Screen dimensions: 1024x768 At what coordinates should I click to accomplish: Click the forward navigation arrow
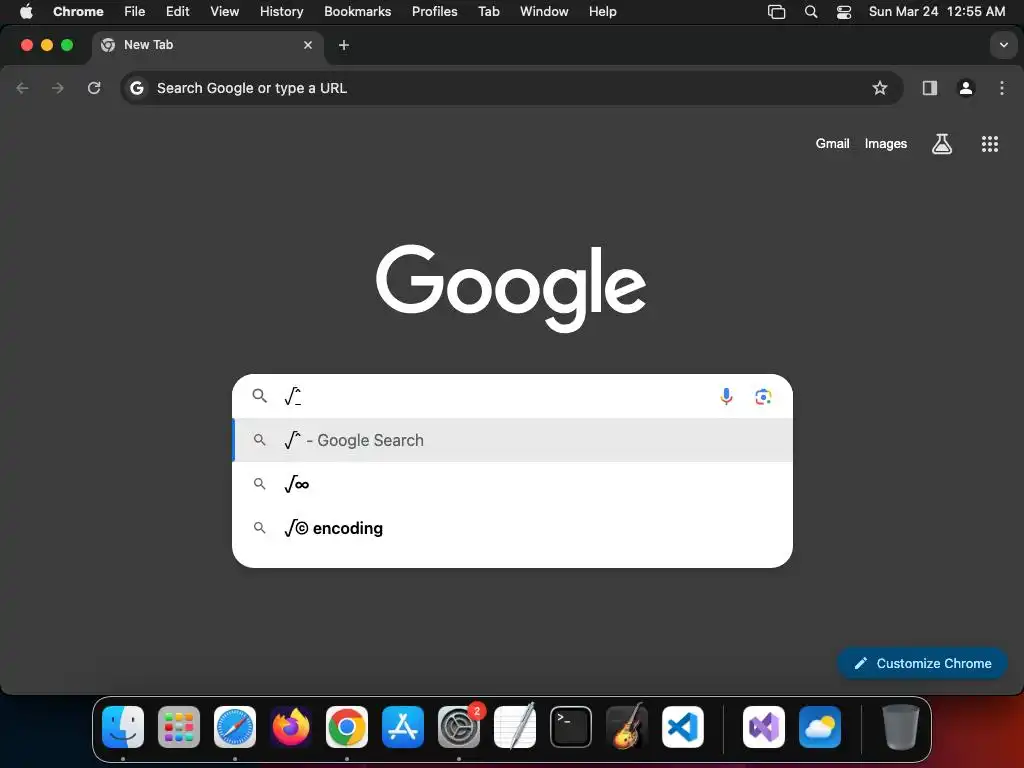(58, 88)
